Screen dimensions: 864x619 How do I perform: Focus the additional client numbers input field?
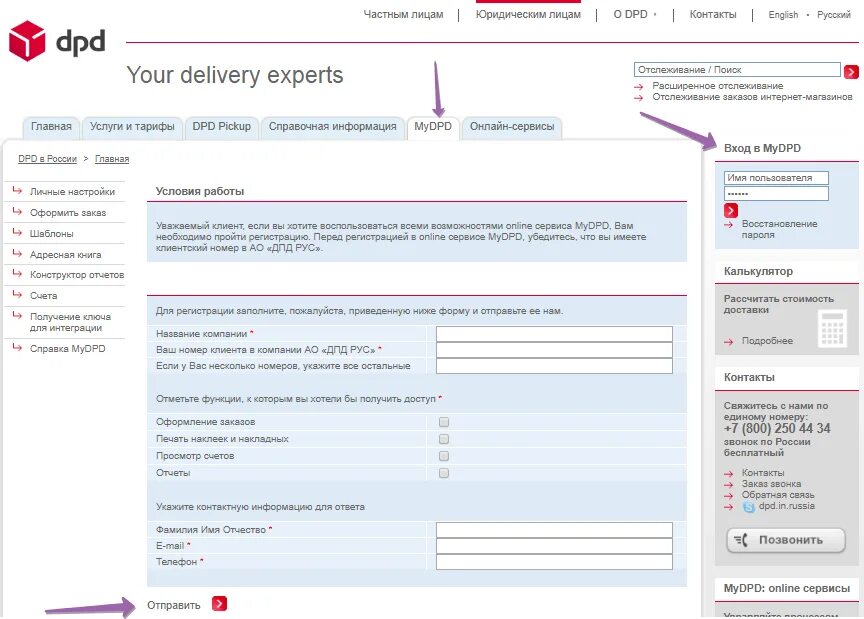click(554, 366)
